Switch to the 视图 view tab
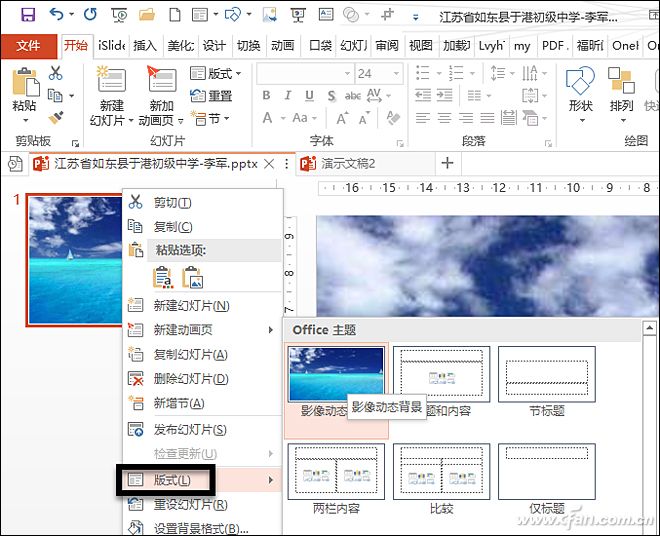 (420, 45)
